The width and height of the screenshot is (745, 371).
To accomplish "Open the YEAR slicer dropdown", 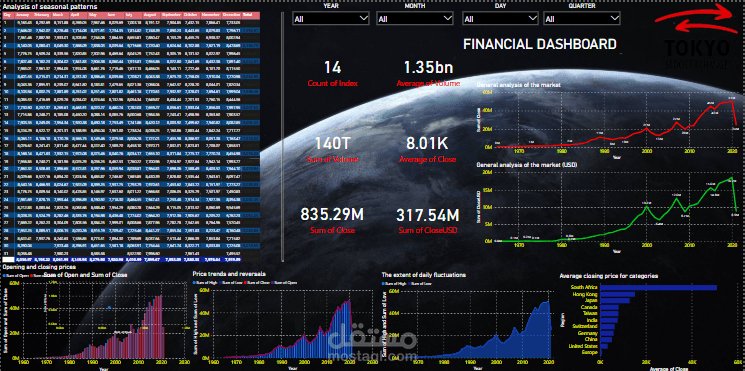I will [x=331, y=19].
